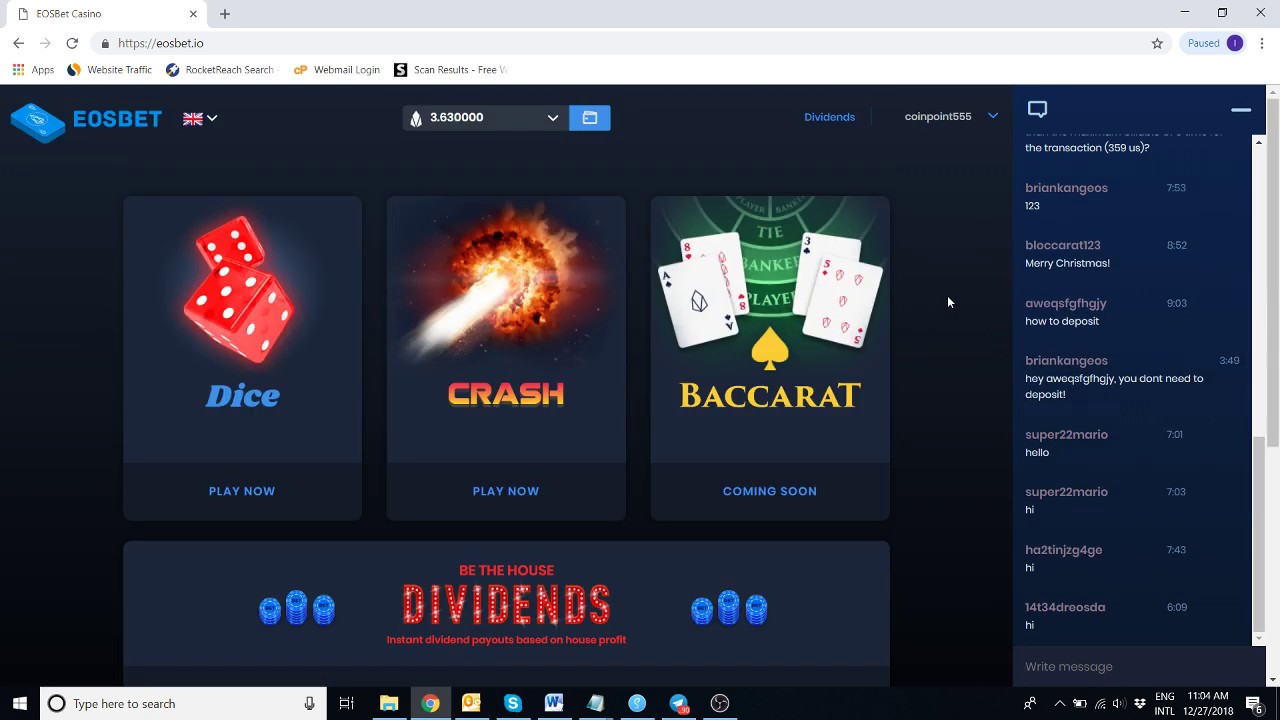
Task: Open Skype from the taskbar
Action: 513,704
